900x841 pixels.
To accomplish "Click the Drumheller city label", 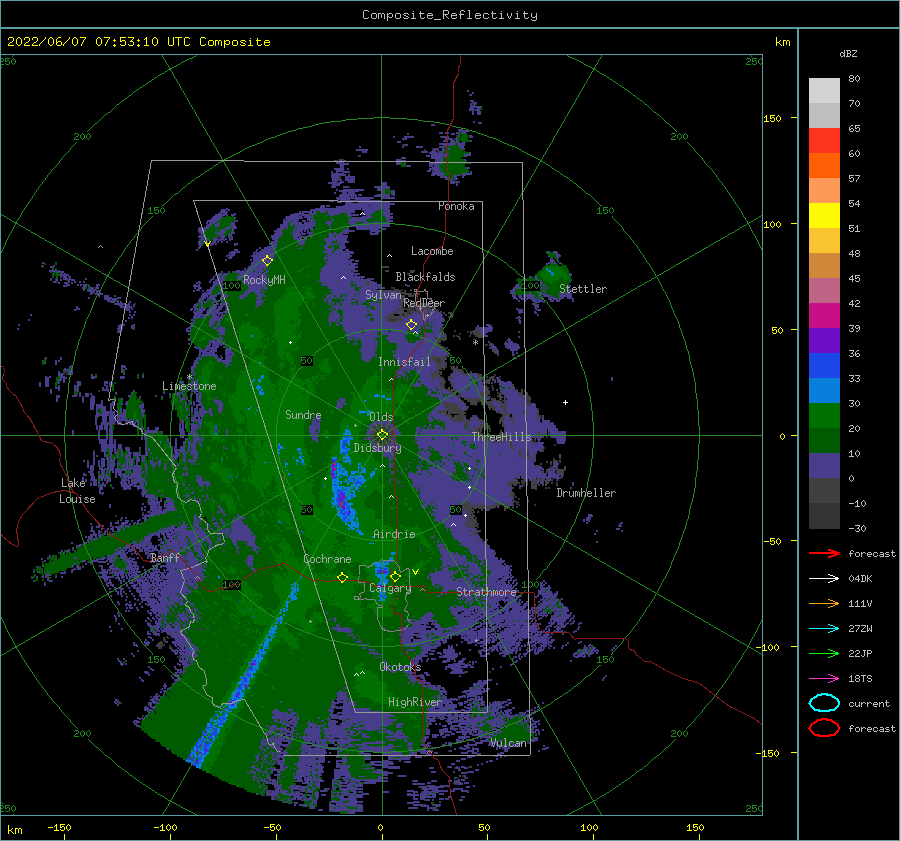I will click(x=585, y=493).
